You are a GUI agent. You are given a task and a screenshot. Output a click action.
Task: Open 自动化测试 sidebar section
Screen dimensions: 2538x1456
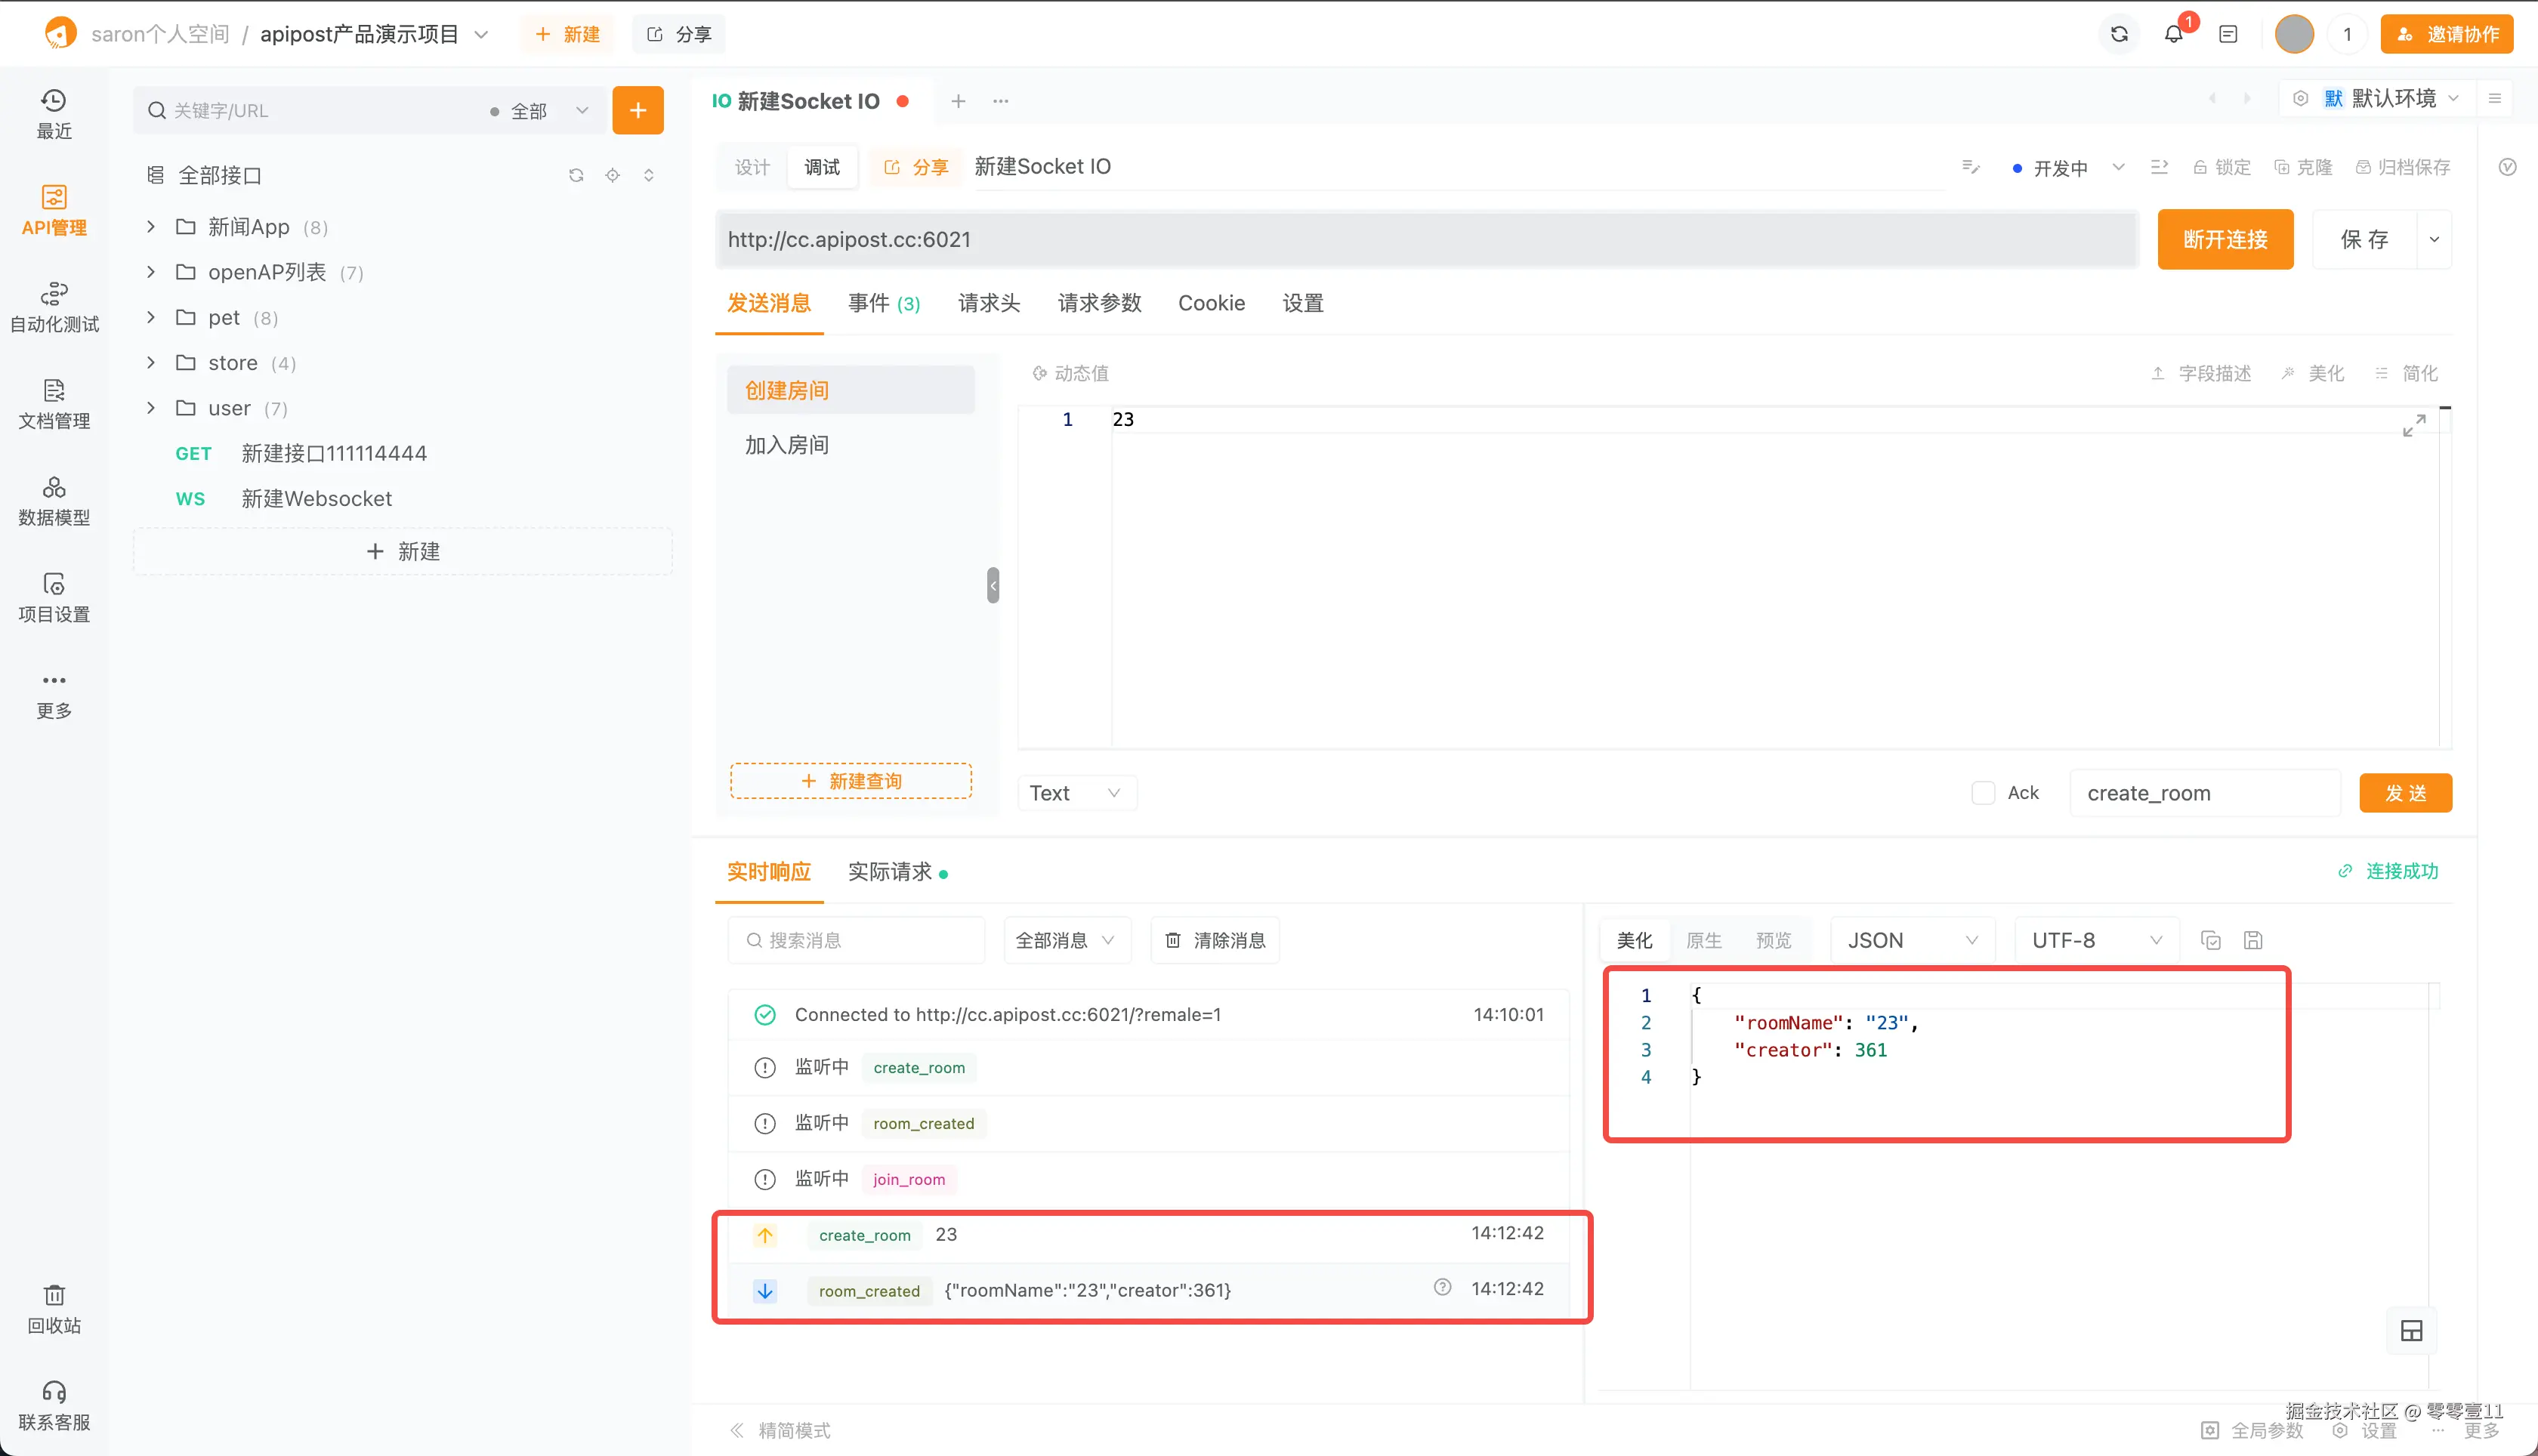click(54, 307)
